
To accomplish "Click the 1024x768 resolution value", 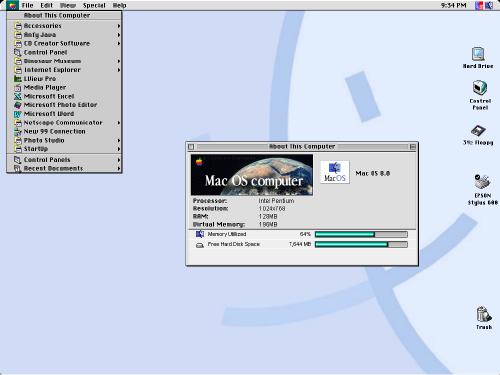I will click(272, 209).
